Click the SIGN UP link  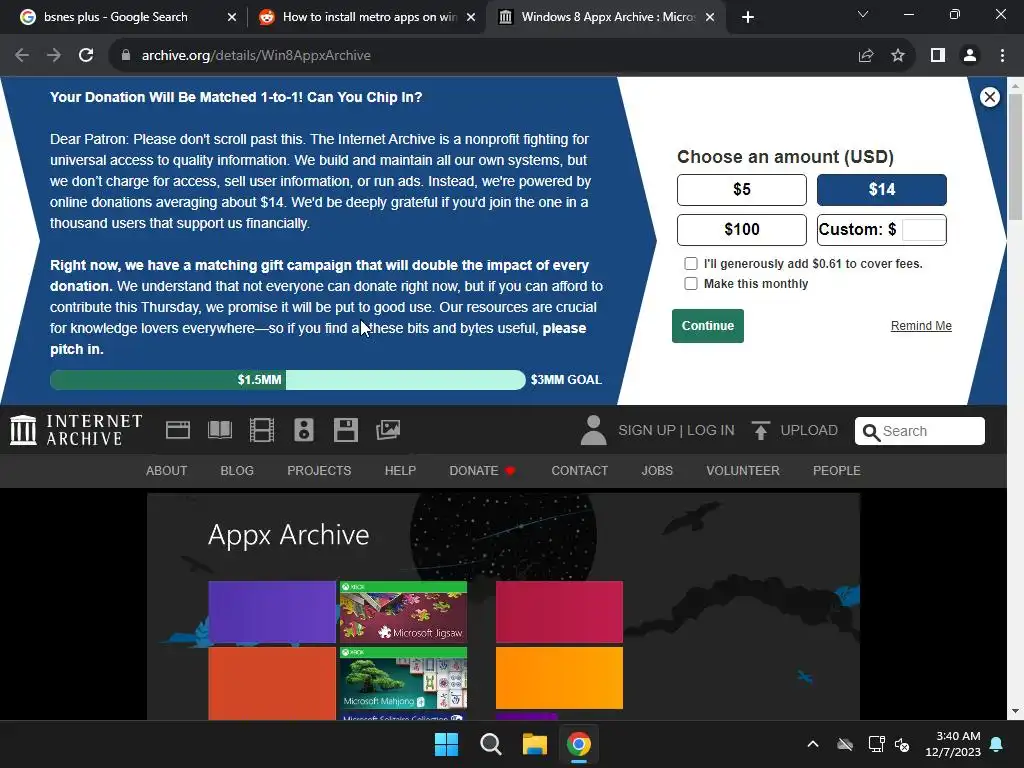pos(647,430)
